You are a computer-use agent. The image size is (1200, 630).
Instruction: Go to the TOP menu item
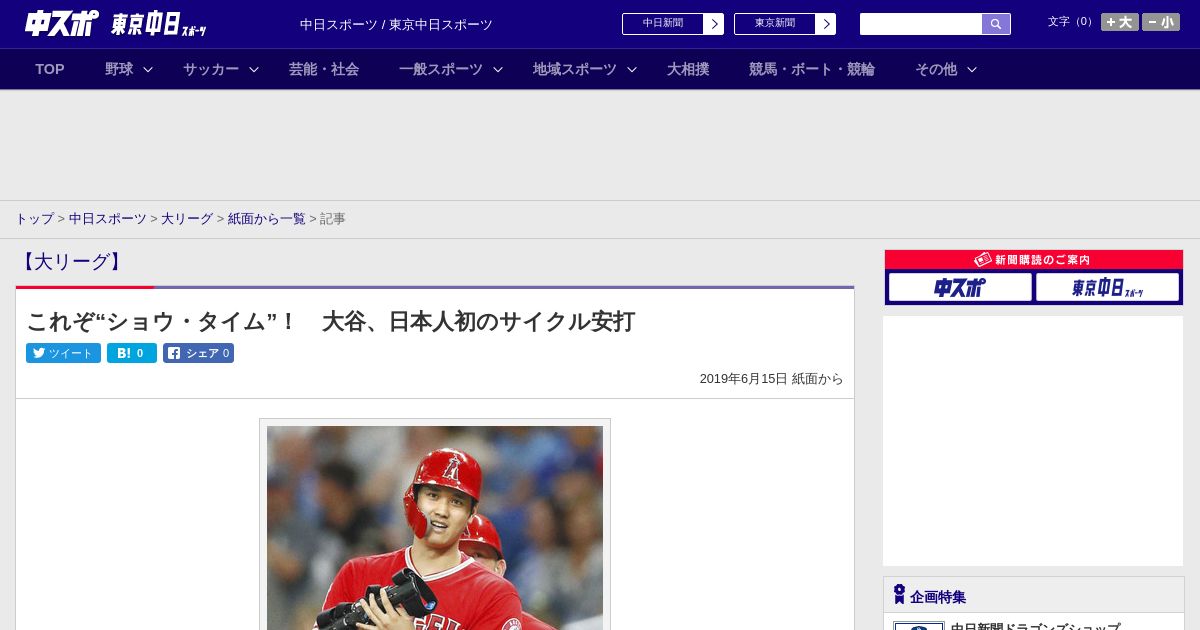click(x=50, y=69)
